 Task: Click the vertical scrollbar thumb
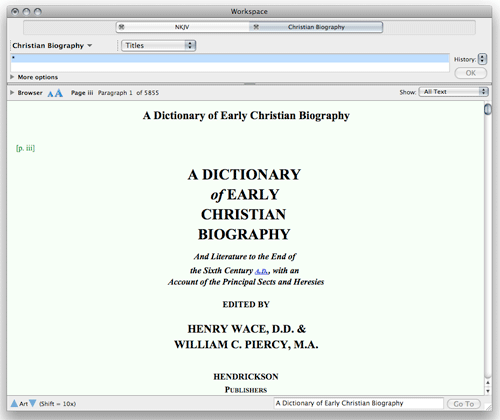click(488, 109)
